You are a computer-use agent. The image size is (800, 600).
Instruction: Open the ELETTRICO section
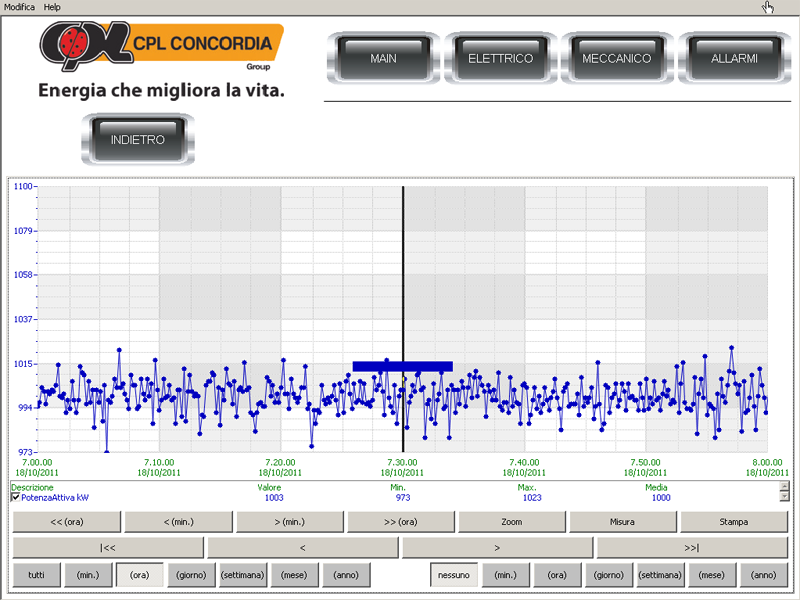point(501,58)
